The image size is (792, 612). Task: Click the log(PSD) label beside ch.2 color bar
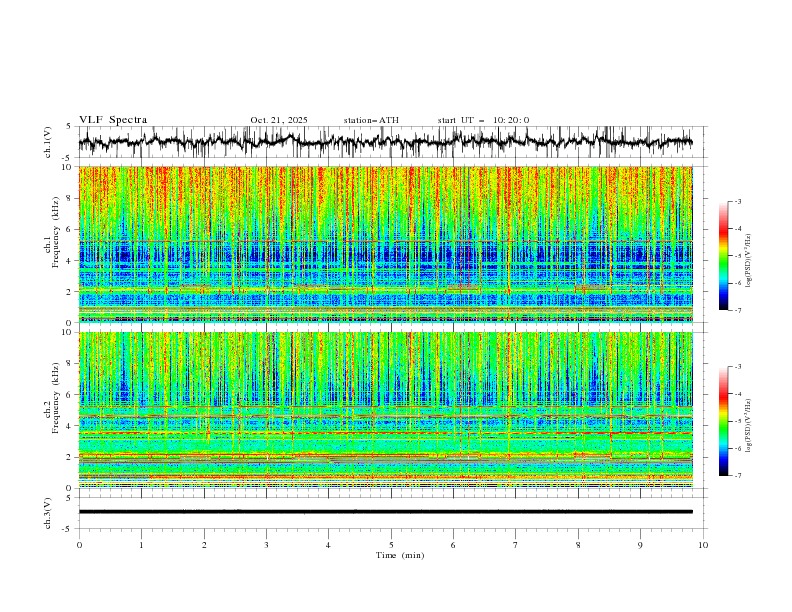pos(749,426)
